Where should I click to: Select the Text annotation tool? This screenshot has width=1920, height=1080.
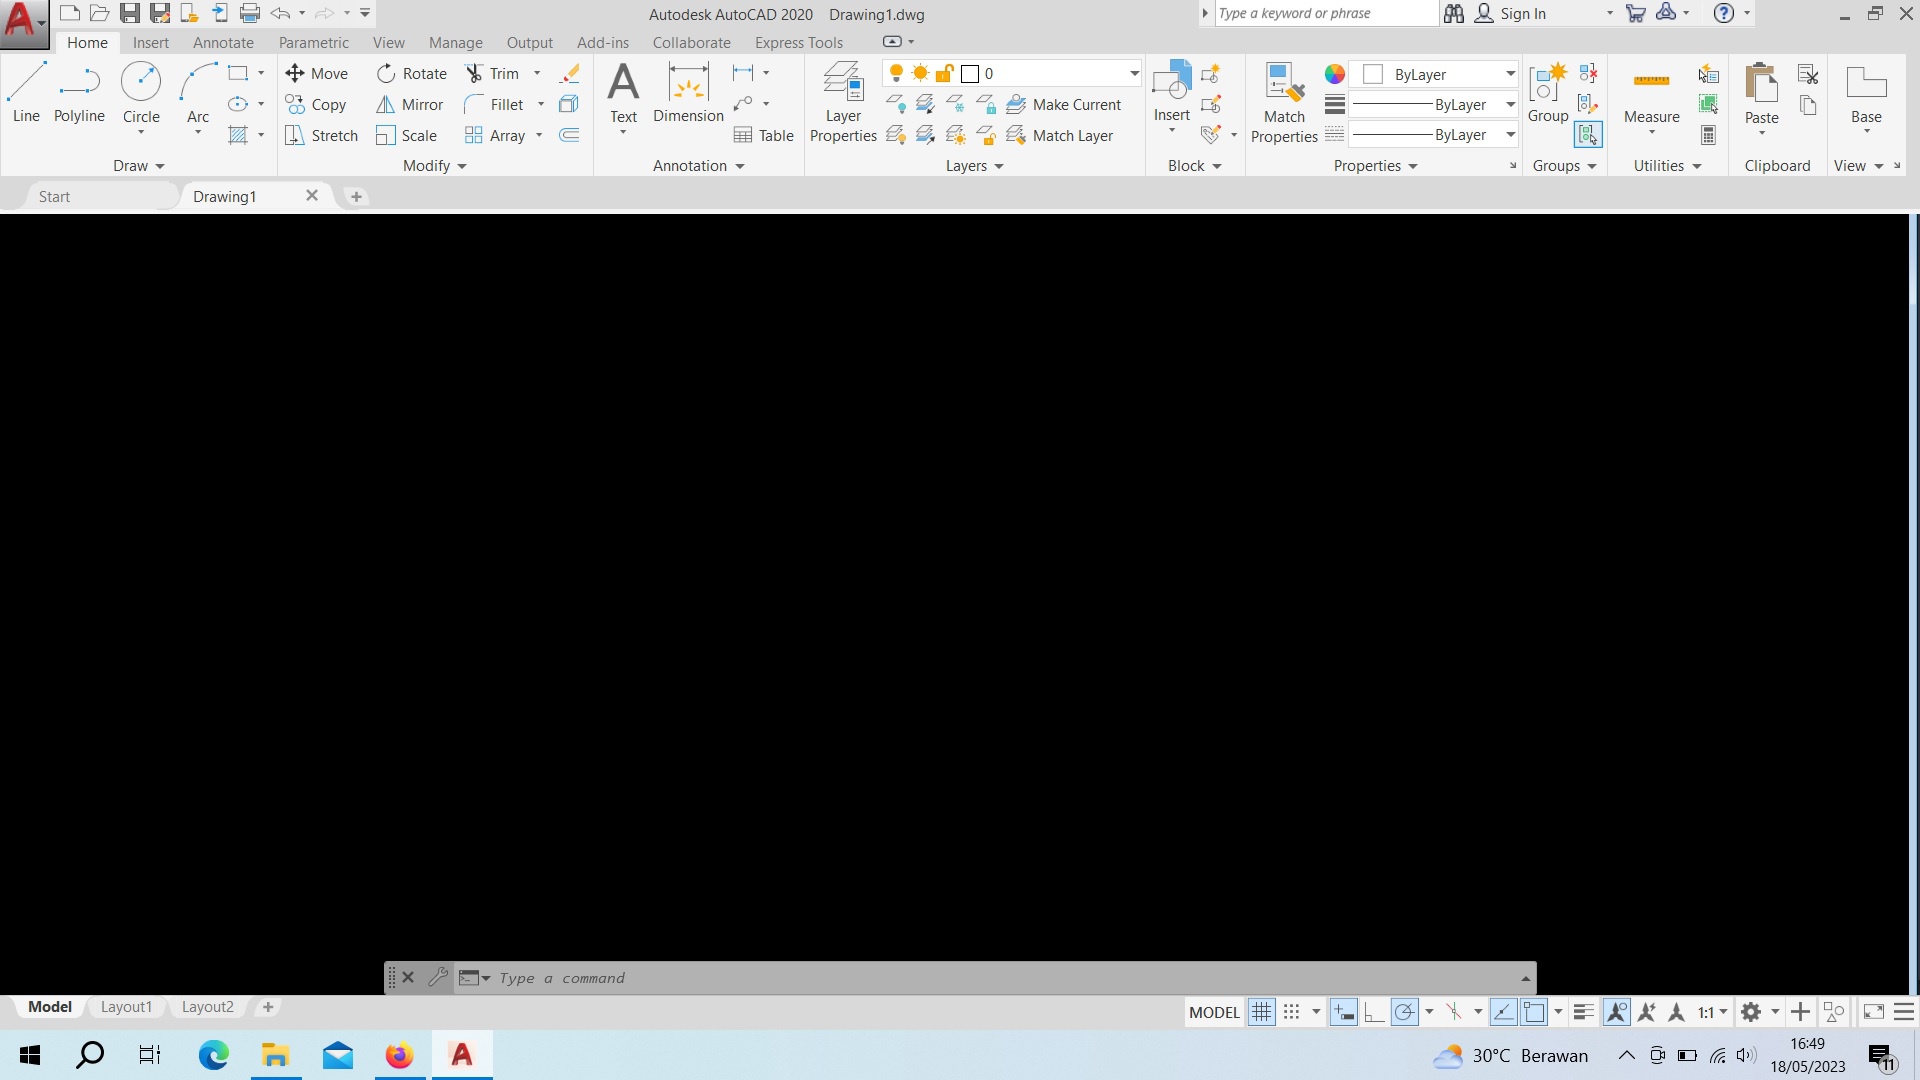(623, 96)
